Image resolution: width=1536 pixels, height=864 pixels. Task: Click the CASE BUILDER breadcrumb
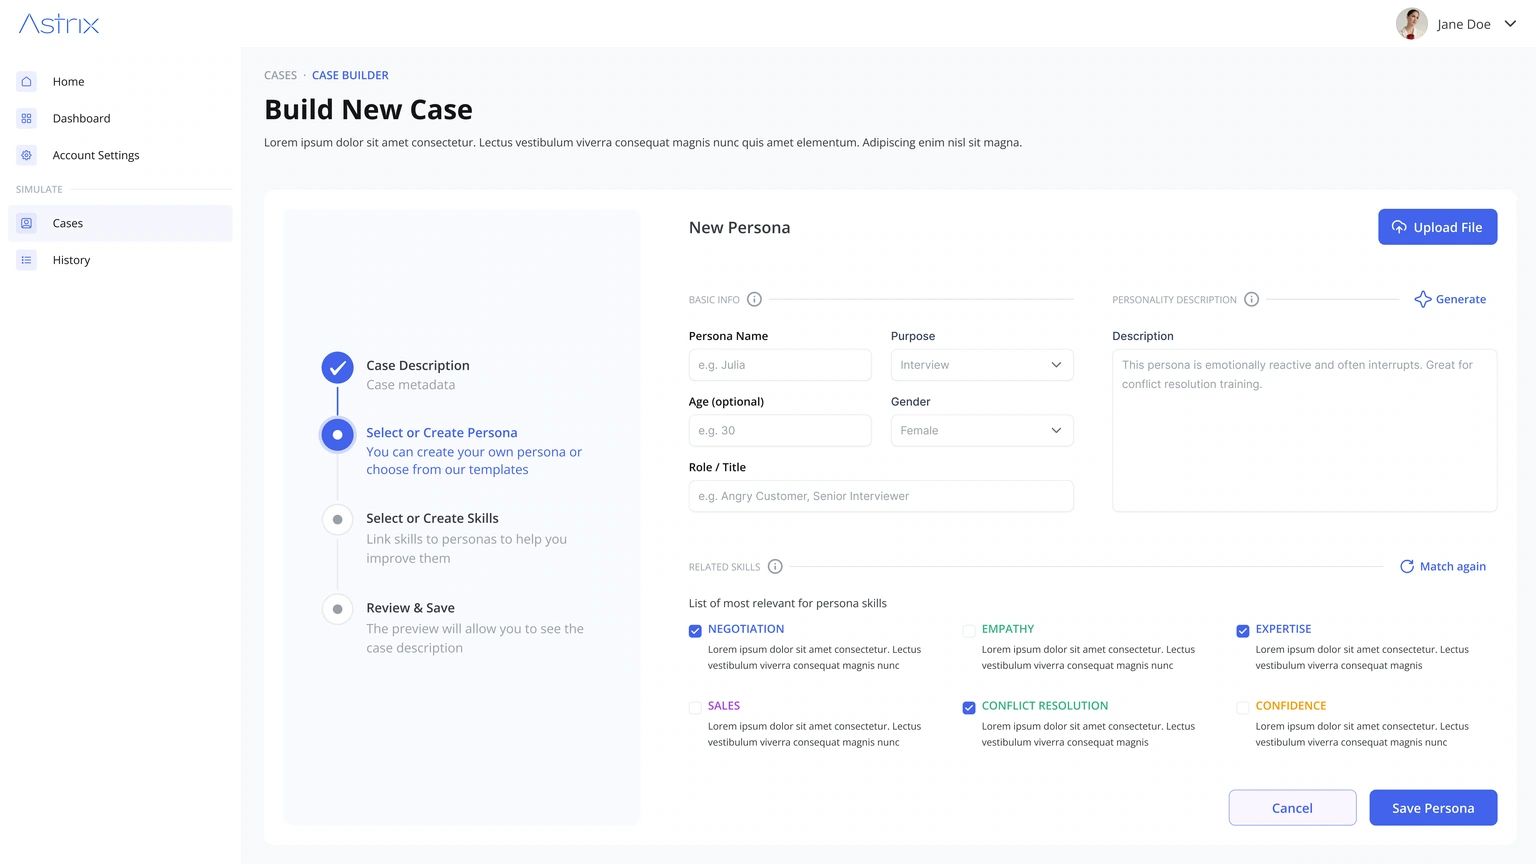[x=350, y=75]
